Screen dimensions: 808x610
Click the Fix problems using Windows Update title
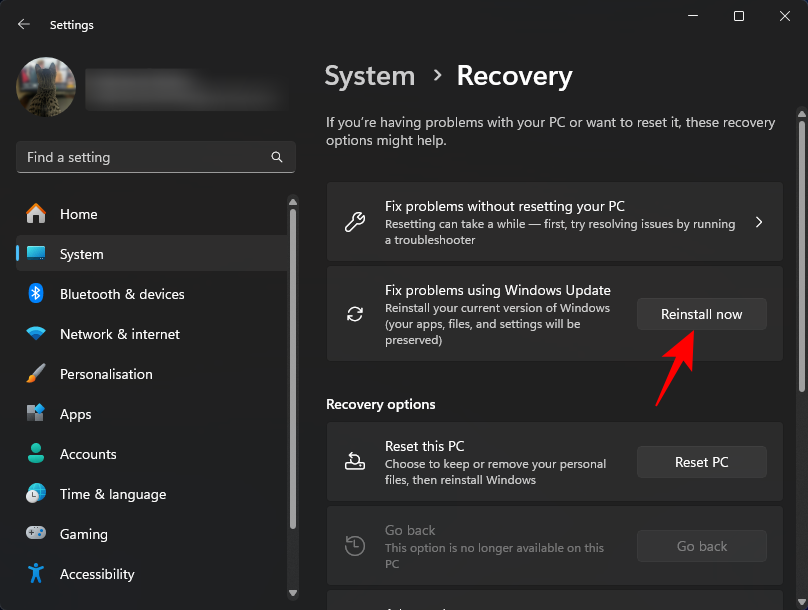click(498, 290)
